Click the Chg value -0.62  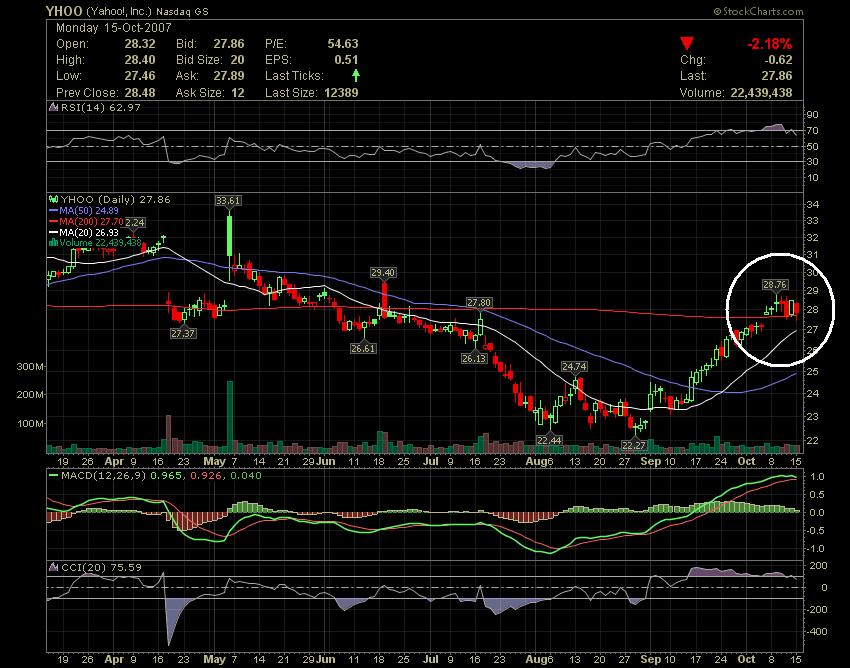(x=777, y=60)
